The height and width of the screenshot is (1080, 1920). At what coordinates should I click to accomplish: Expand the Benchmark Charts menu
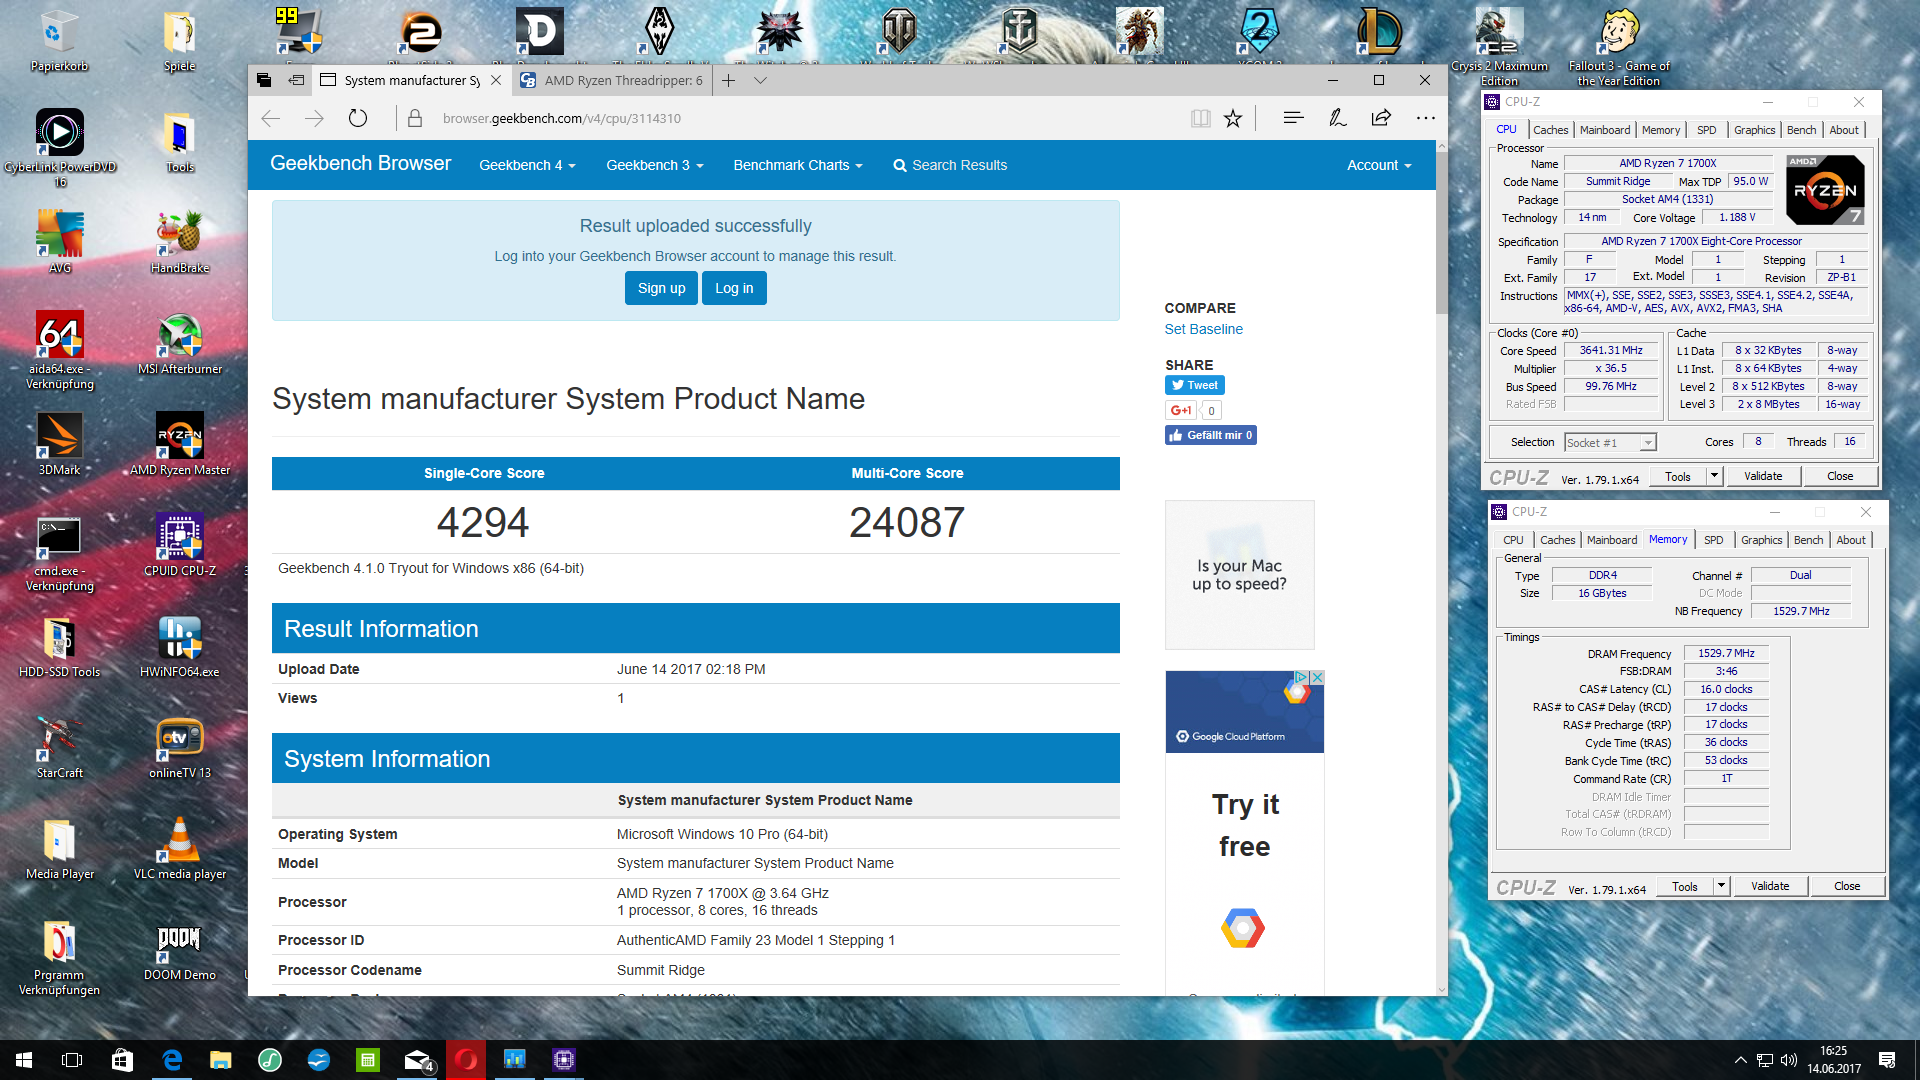tap(797, 165)
